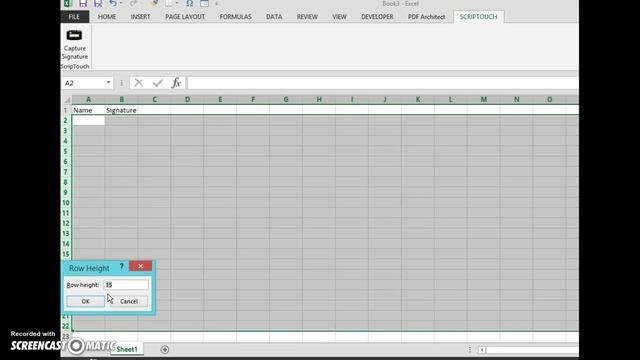Image resolution: width=640 pixels, height=360 pixels.
Task: Select row 14 header
Action: 66,244
